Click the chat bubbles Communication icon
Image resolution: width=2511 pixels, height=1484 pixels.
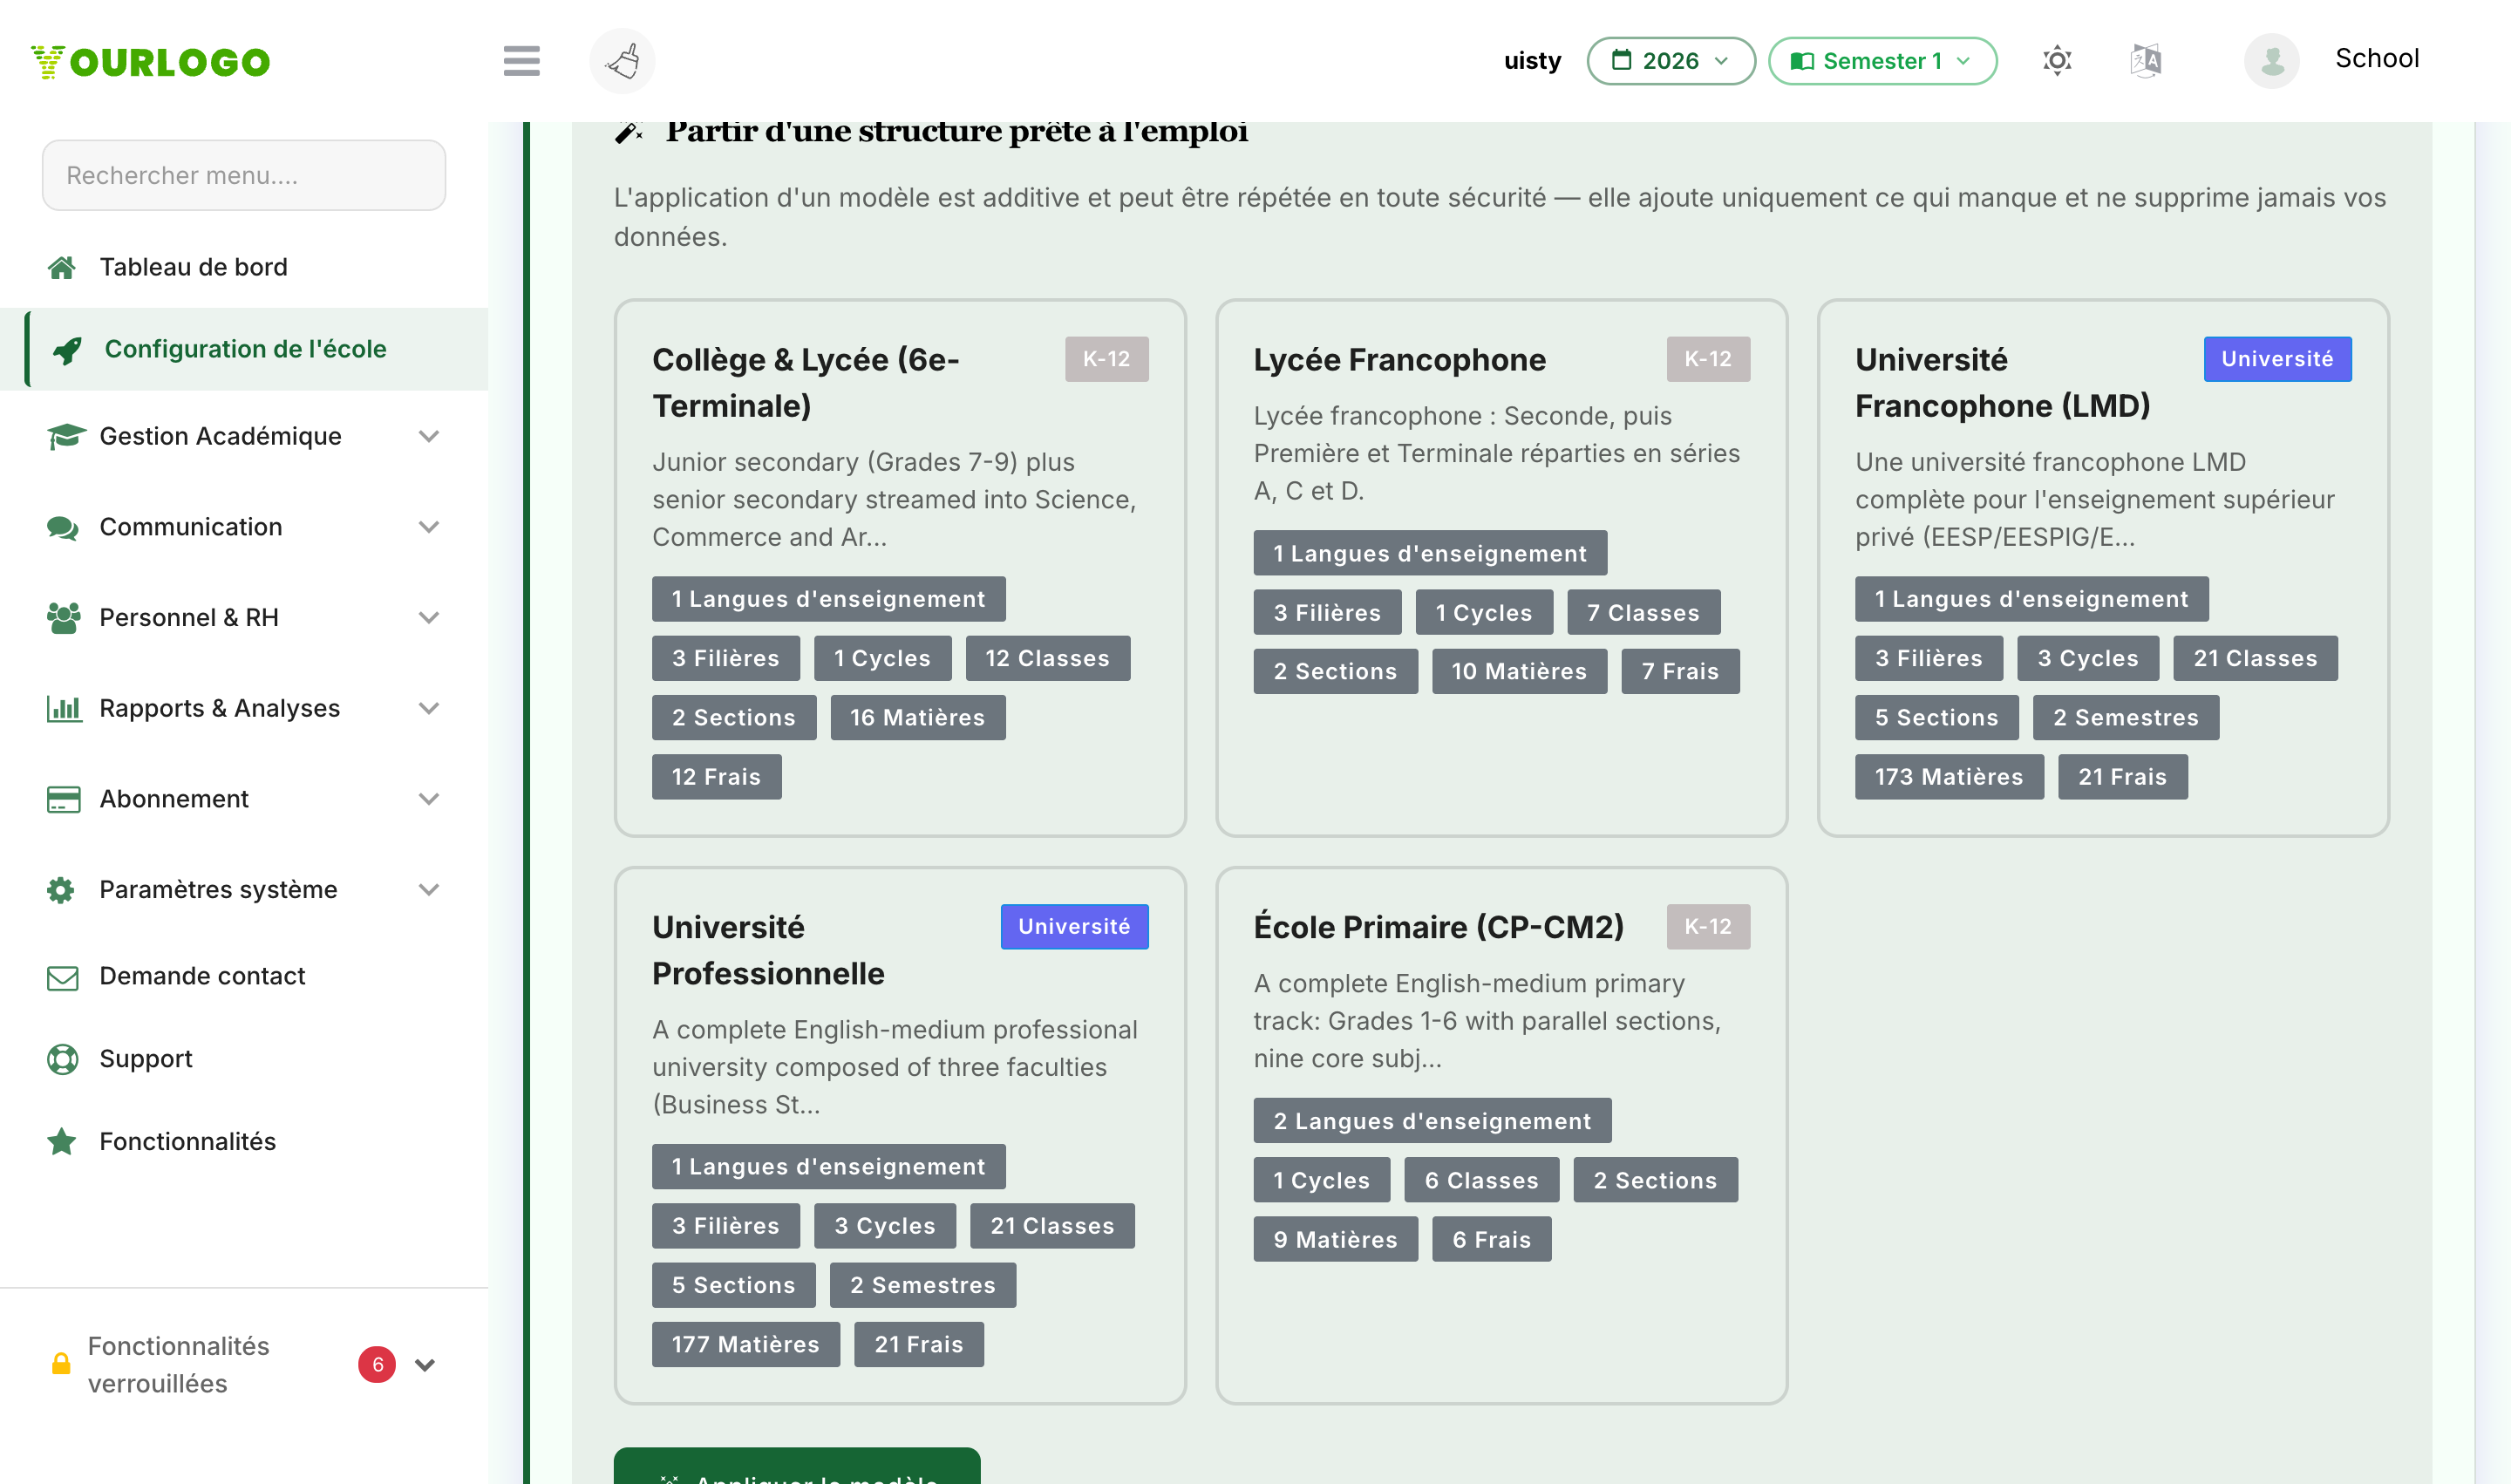click(63, 527)
